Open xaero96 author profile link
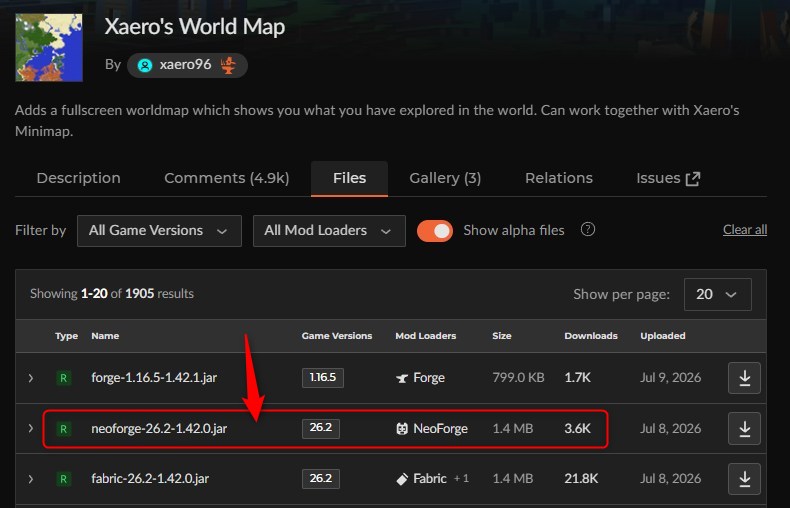Image resolution: width=790 pixels, height=508 pixels. 187,65
